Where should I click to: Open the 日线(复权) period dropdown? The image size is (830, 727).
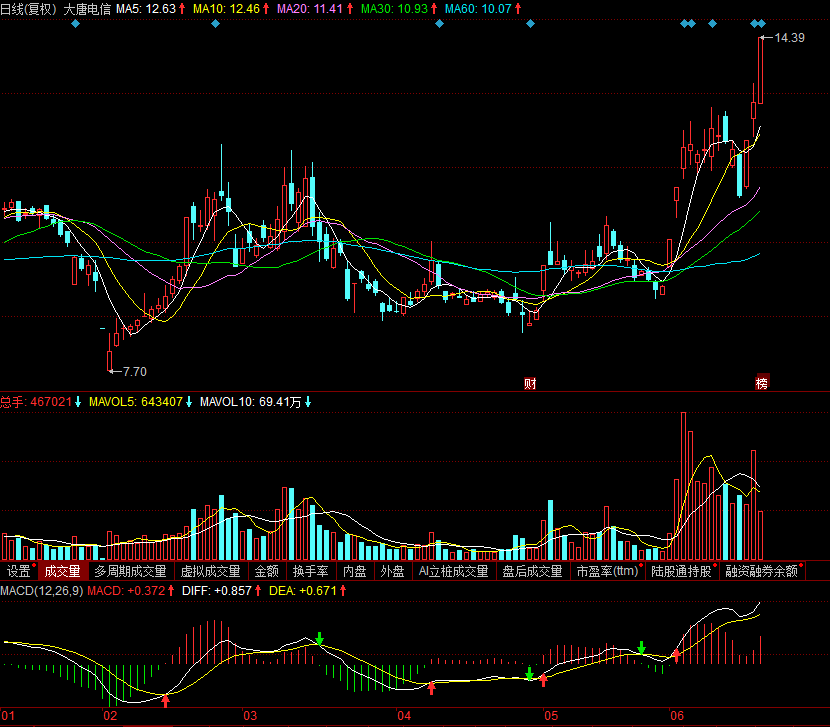point(28,8)
